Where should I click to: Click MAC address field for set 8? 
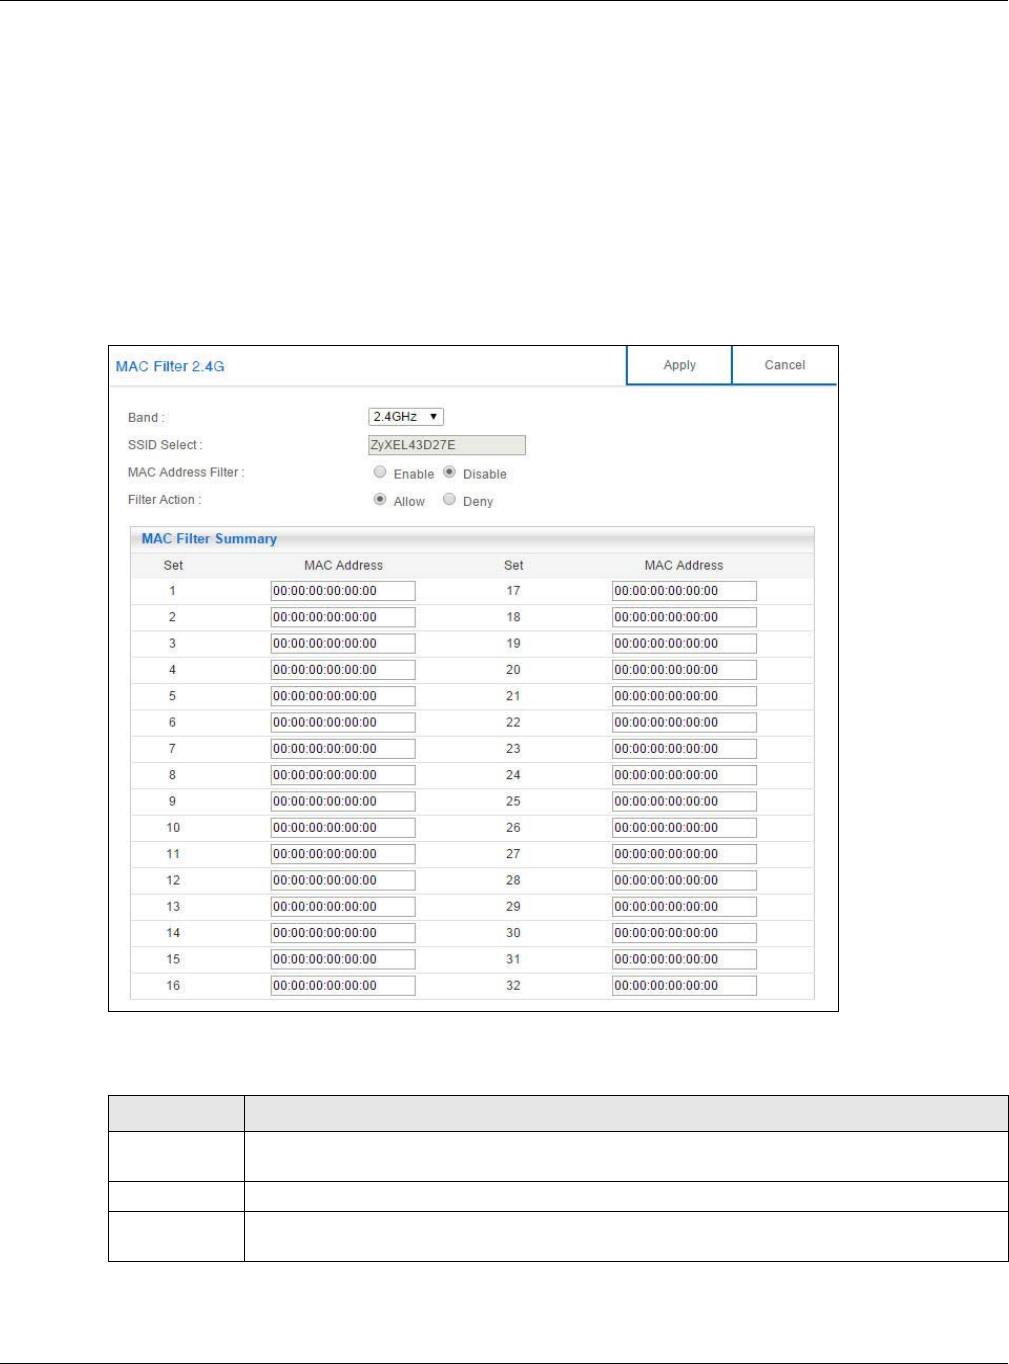[x=343, y=775]
